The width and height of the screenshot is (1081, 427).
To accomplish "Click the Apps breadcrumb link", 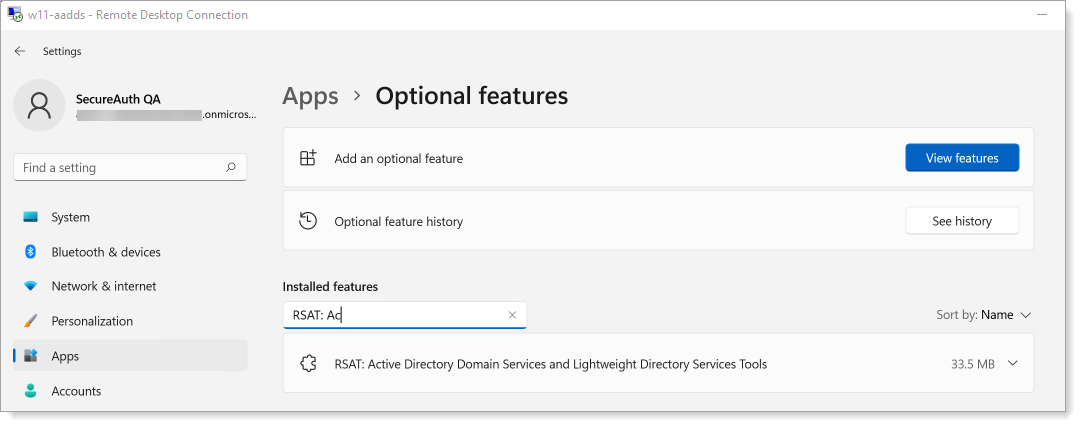I will coord(310,96).
